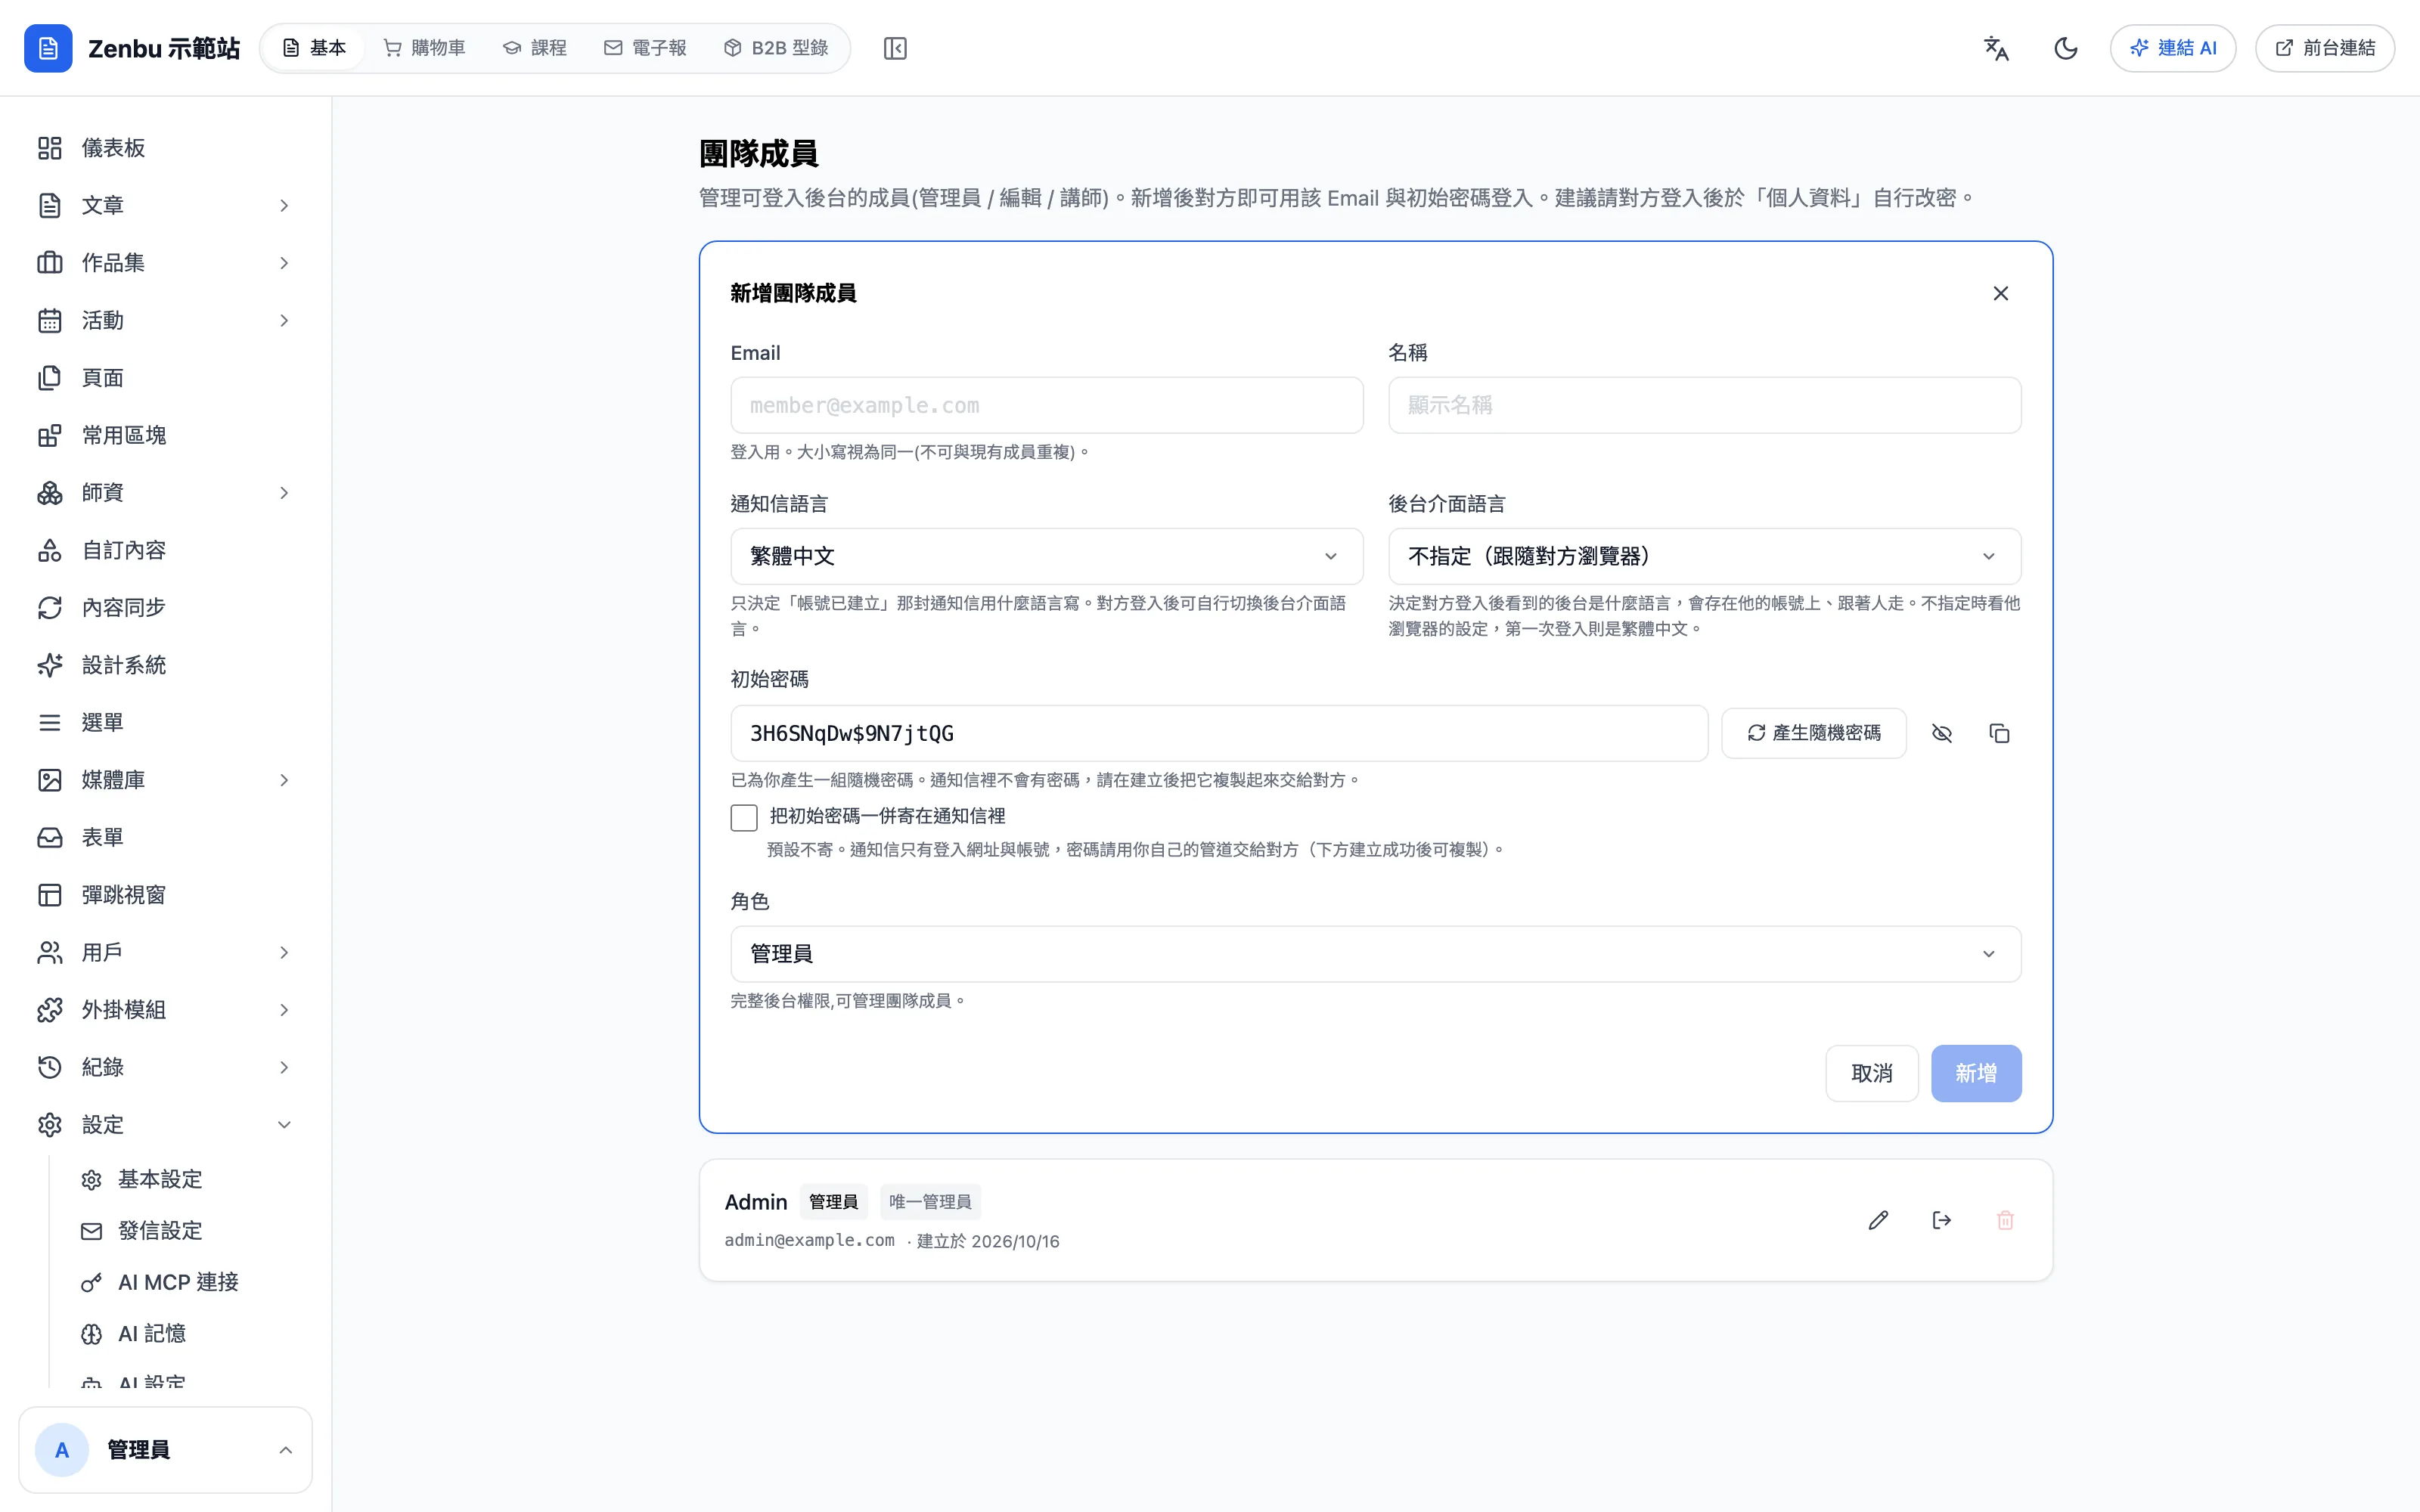Open 自訂內容 in the sidebar
Screen dimensions: 2420x1512
point(166,550)
